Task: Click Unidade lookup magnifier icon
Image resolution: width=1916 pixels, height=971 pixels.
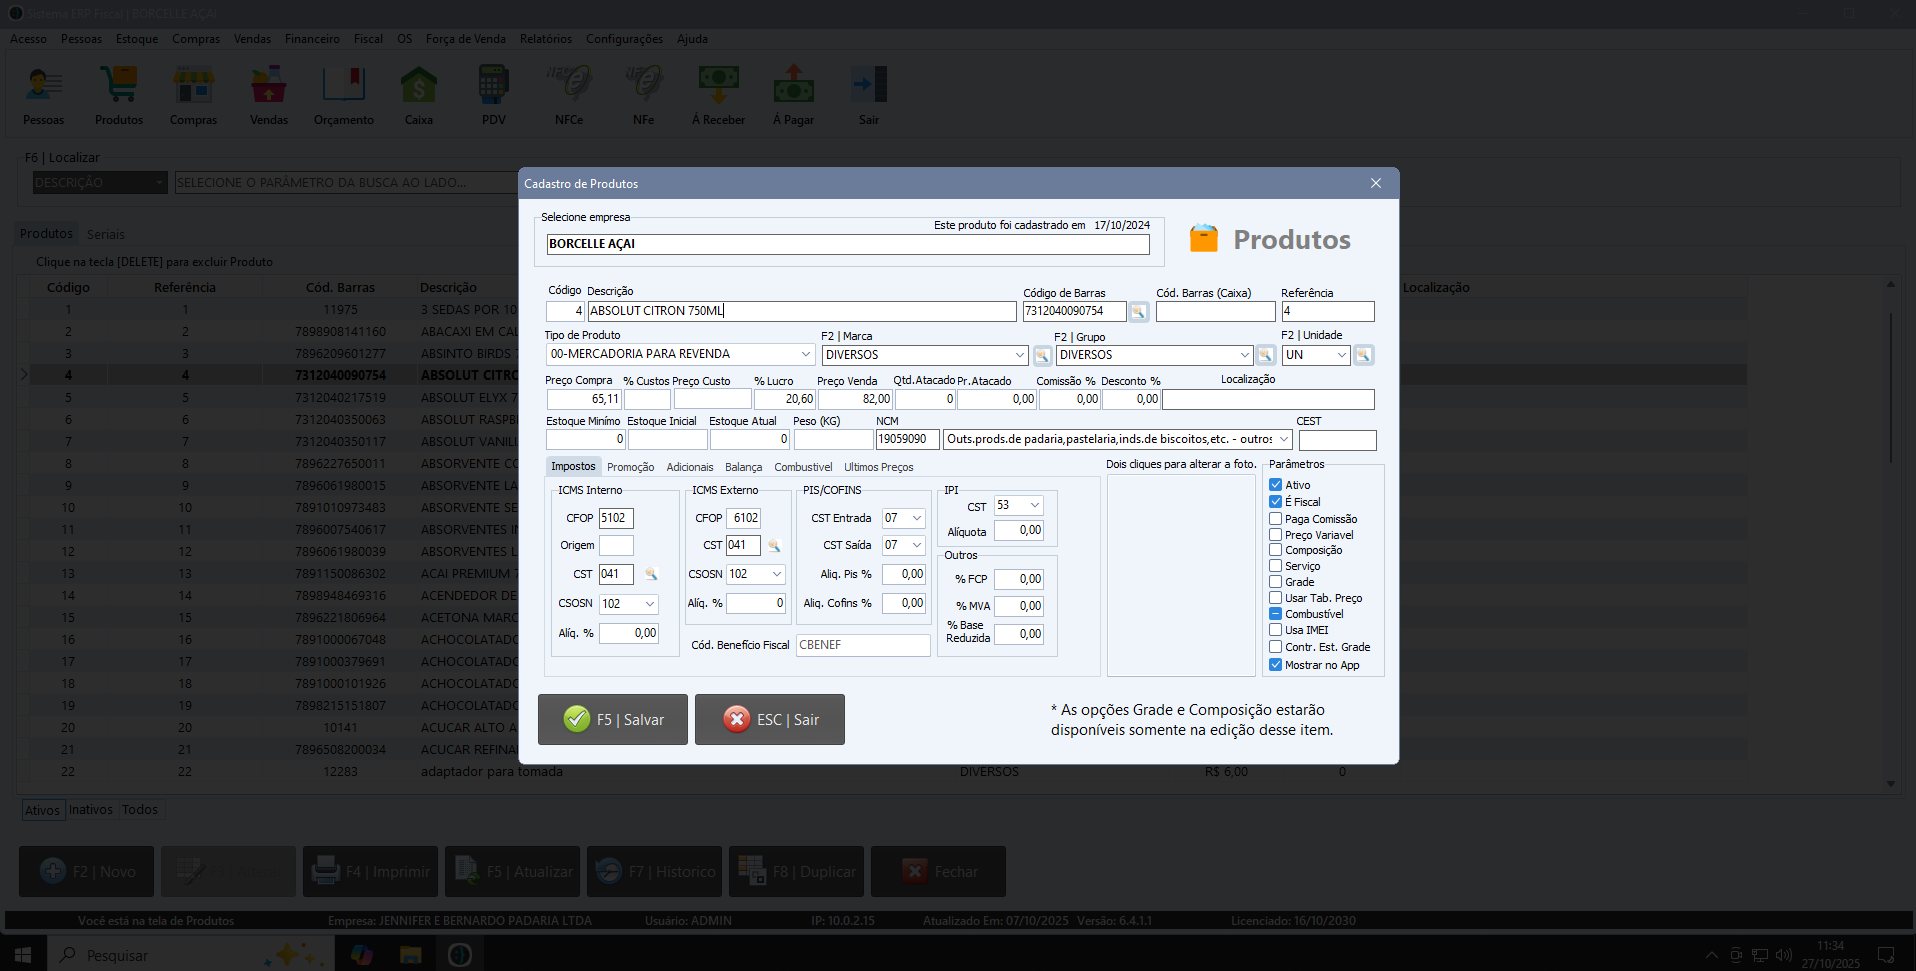Action: [1363, 356]
